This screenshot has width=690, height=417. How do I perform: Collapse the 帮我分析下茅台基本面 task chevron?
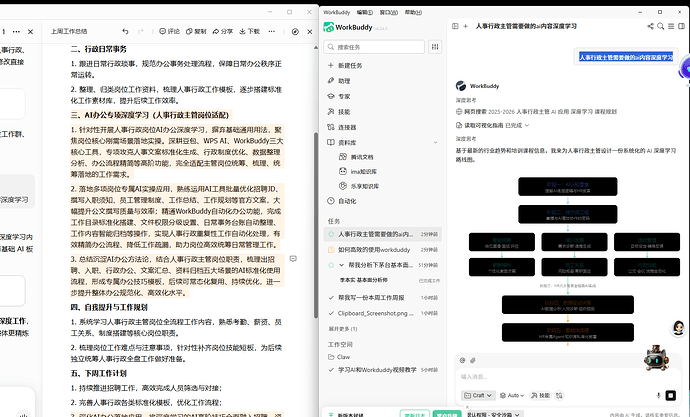(341, 265)
